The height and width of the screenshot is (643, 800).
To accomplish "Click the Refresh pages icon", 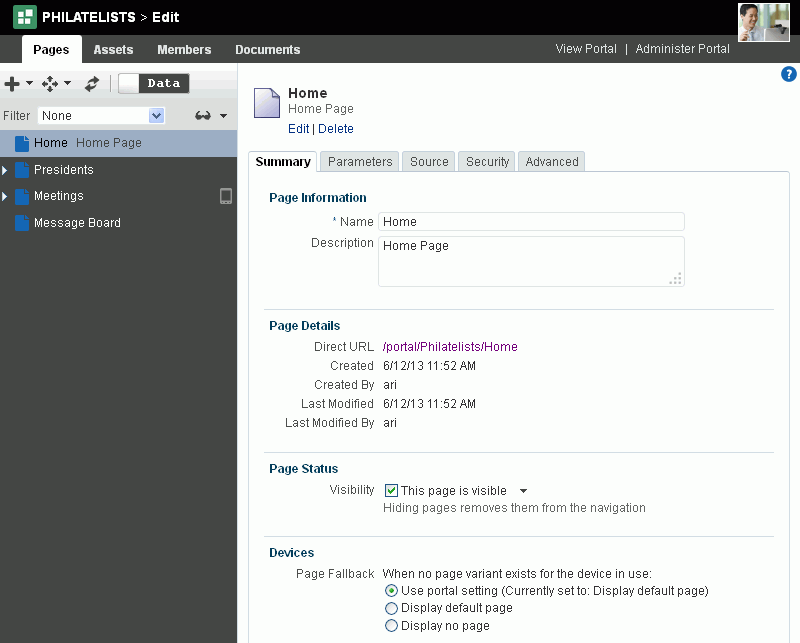I will [x=92, y=83].
